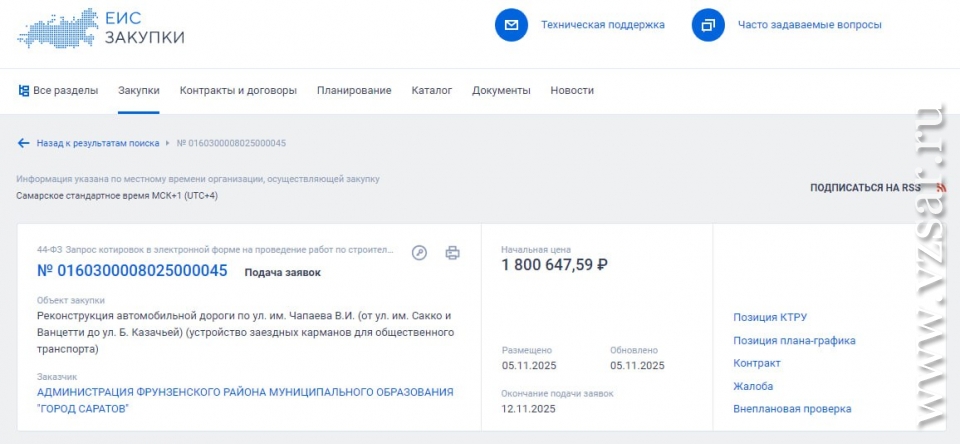This screenshot has height=444, width=960.
Task: Open the Документы menu item
Action: point(501,91)
